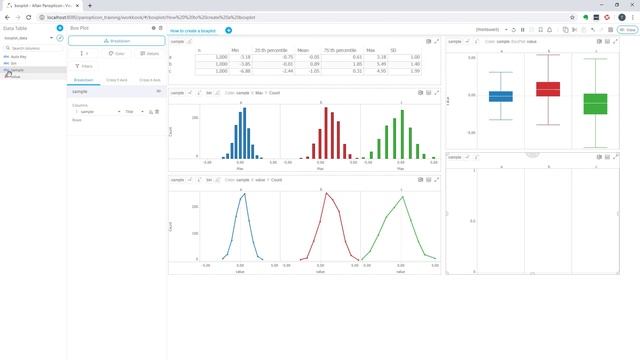Toggle visibility eye on sample breakdown row

[x=159, y=91]
